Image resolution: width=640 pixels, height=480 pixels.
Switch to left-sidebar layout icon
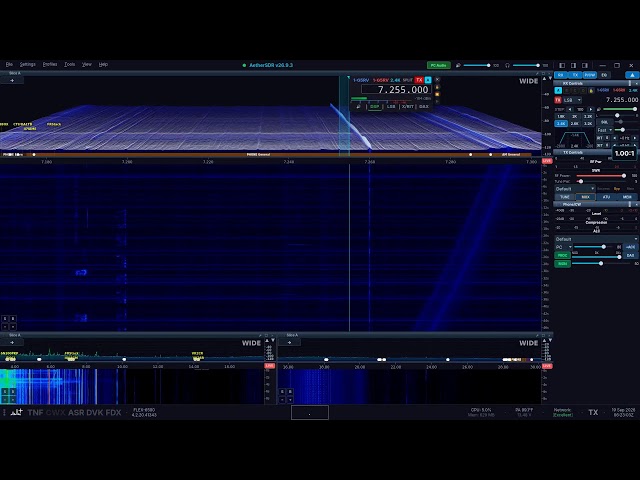point(562,65)
